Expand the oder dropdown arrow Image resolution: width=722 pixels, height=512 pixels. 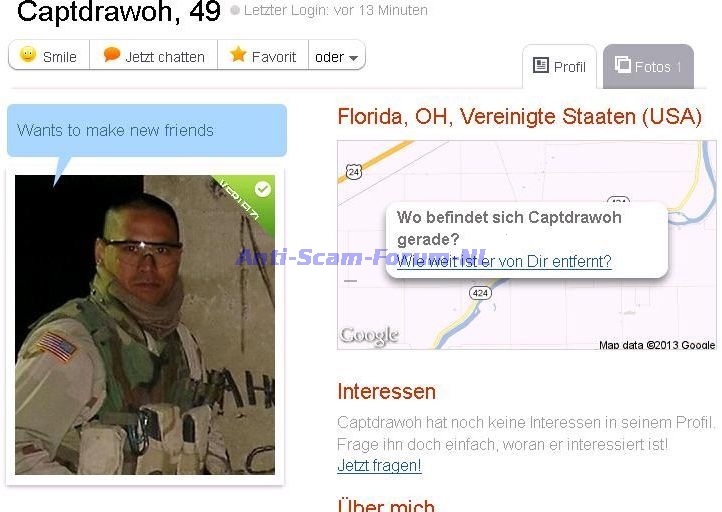pos(353,58)
